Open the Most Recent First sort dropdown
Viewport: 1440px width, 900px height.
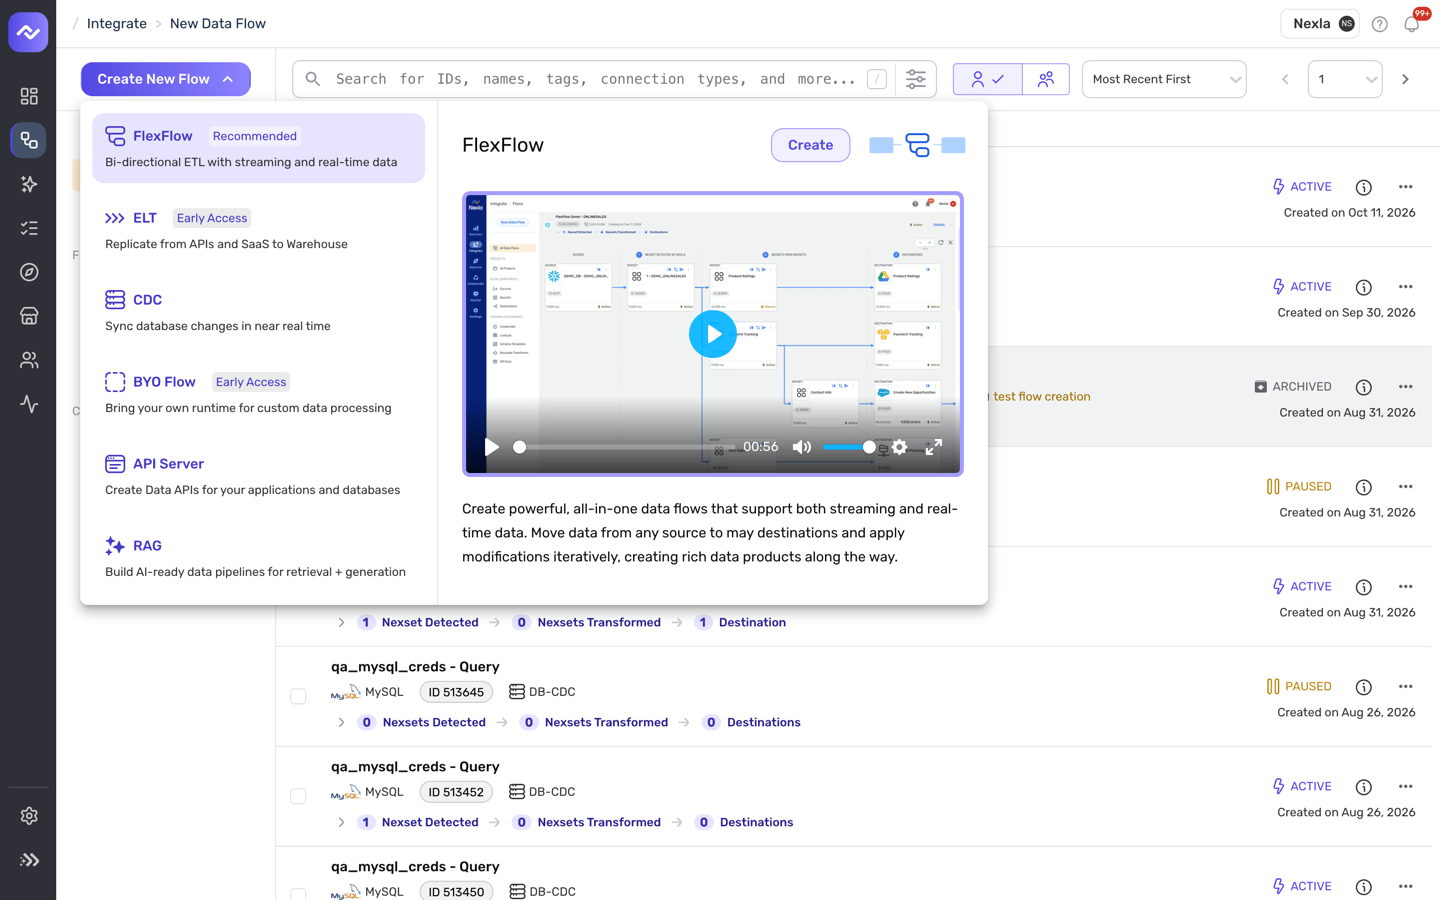1164,79
